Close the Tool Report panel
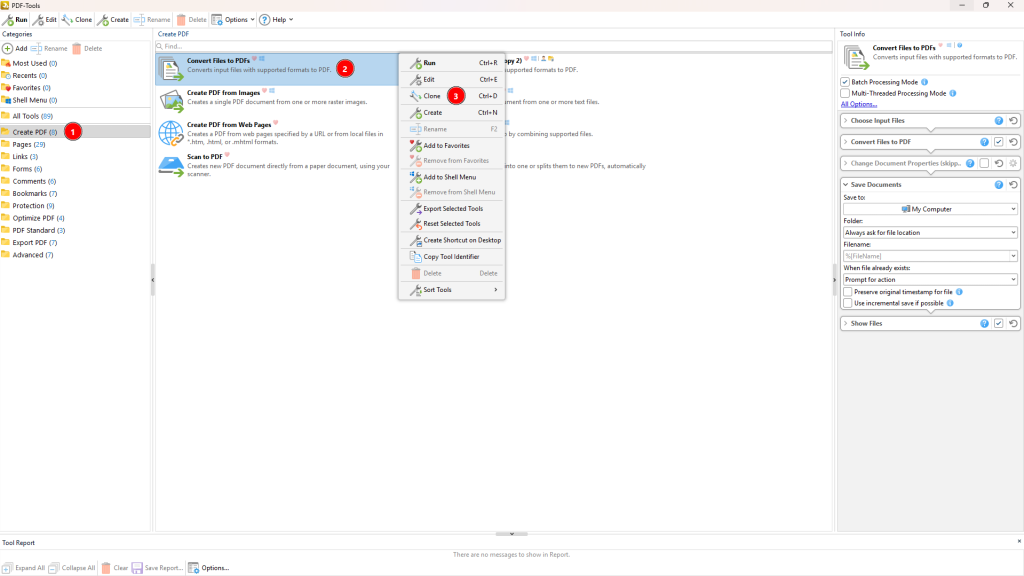This screenshot has height=576, width=1024. [1019, 541]
